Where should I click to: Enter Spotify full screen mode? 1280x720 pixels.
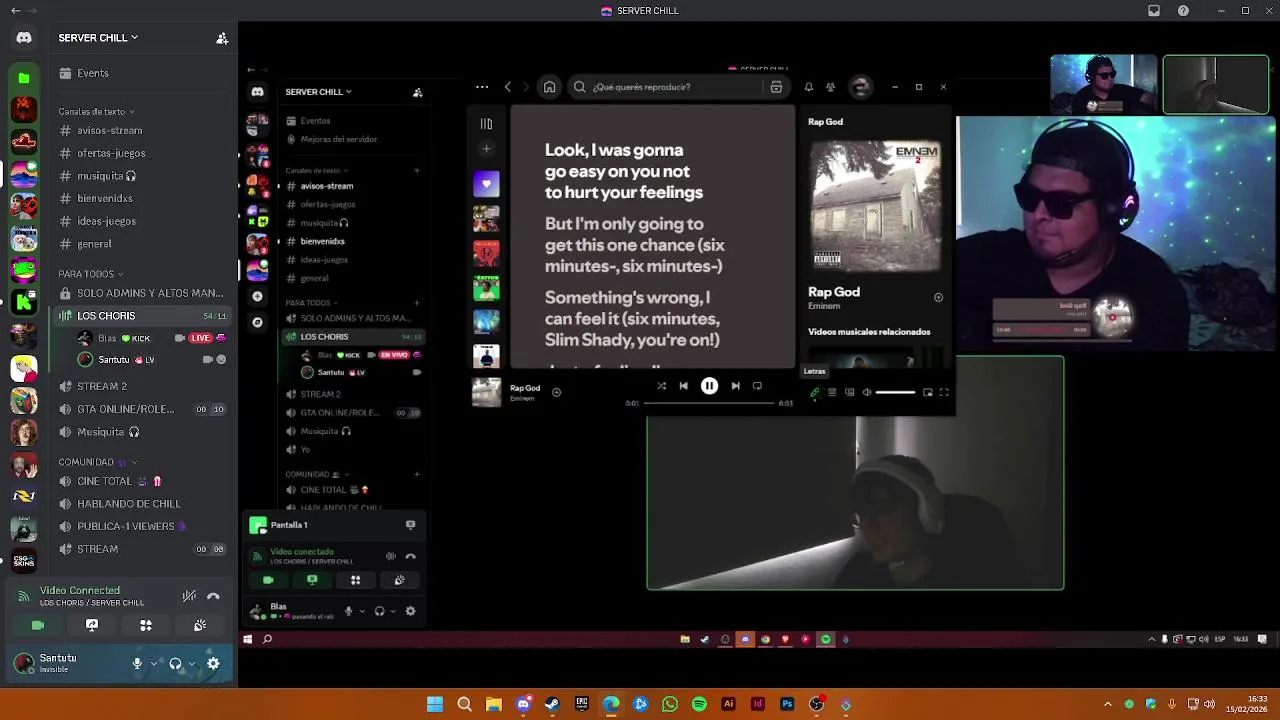click(944, 392)
